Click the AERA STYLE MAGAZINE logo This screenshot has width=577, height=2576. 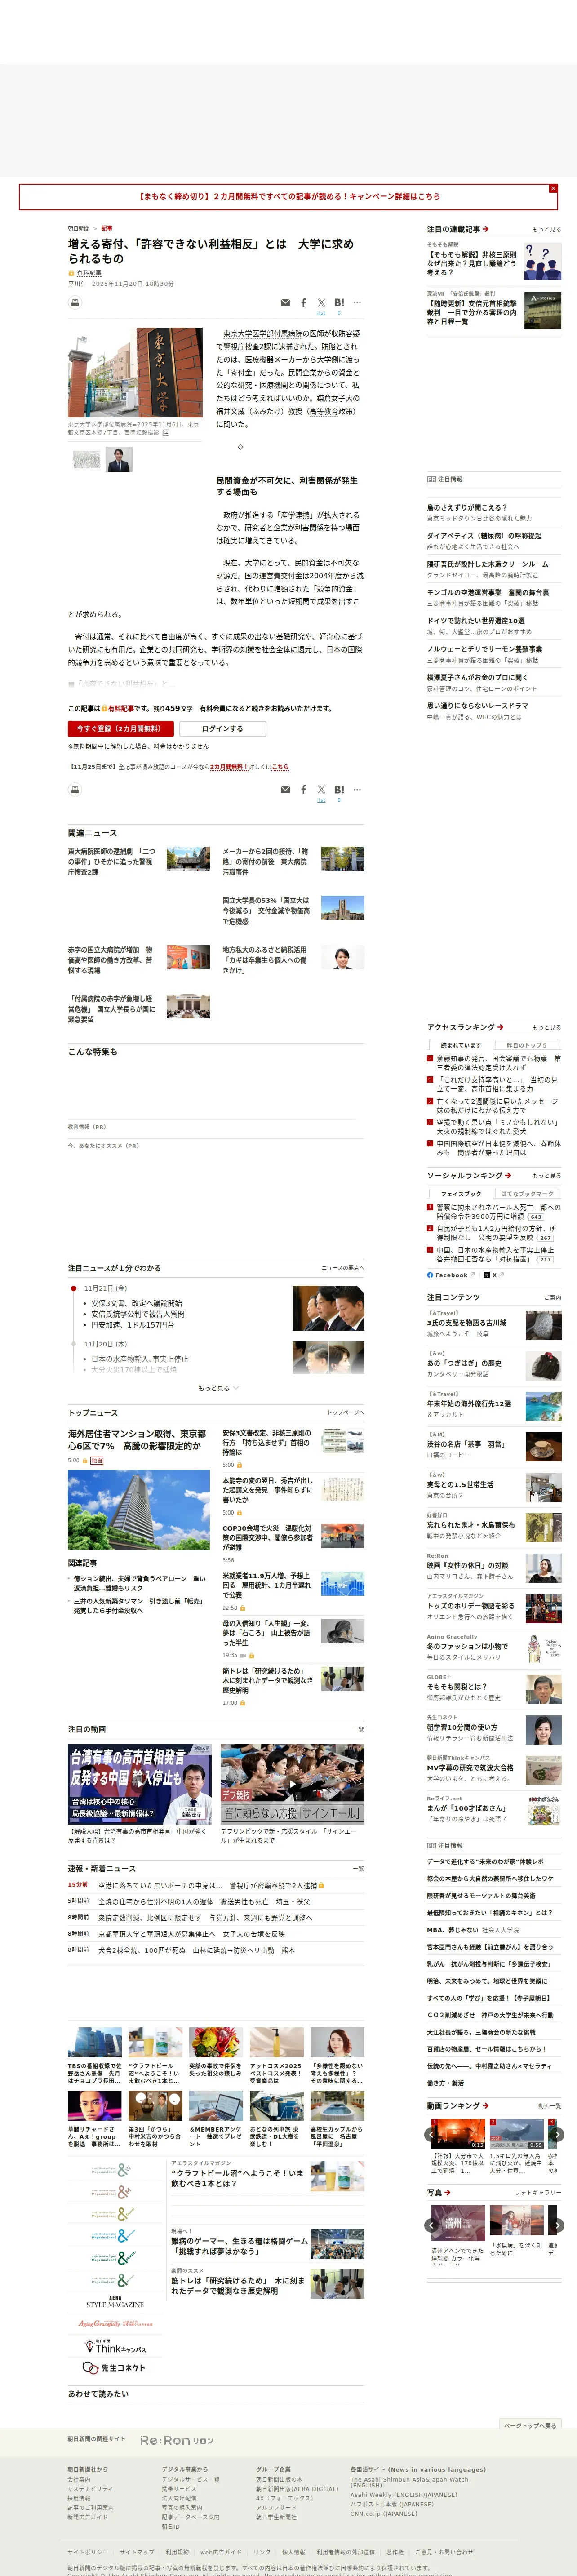click(x=115, y=2301)
